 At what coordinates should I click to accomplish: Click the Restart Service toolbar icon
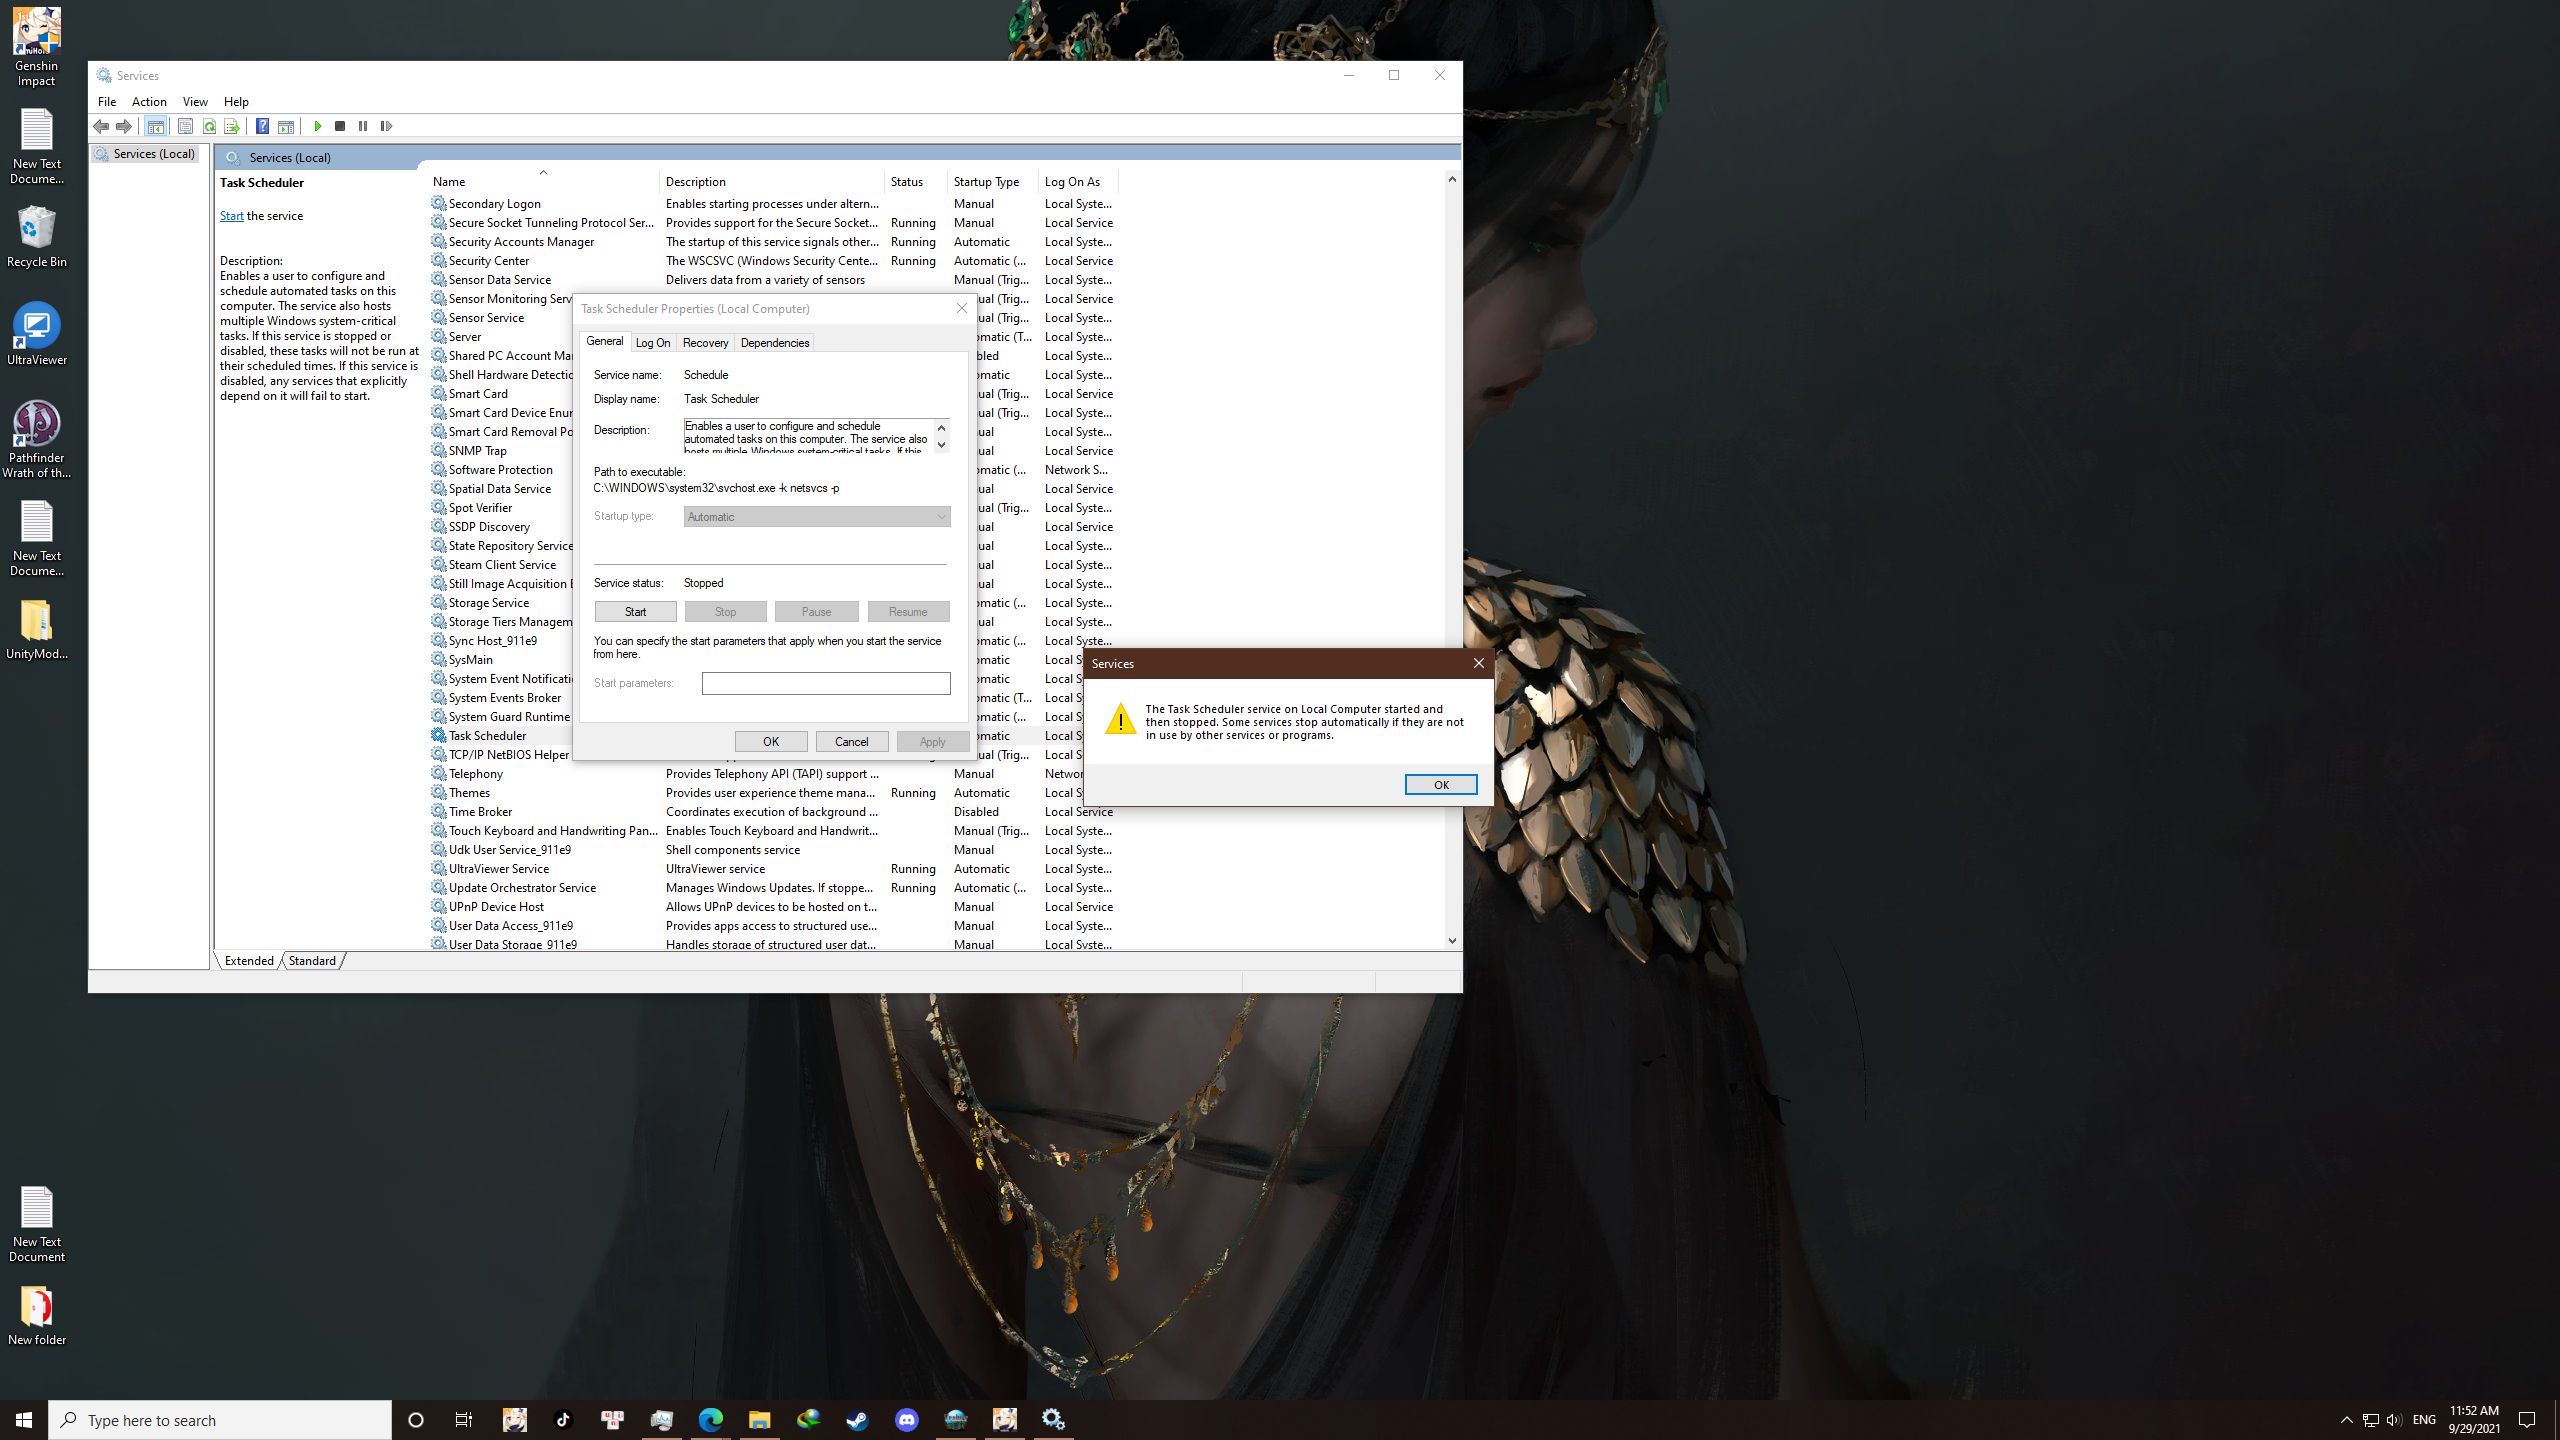[x=388, y=126]
